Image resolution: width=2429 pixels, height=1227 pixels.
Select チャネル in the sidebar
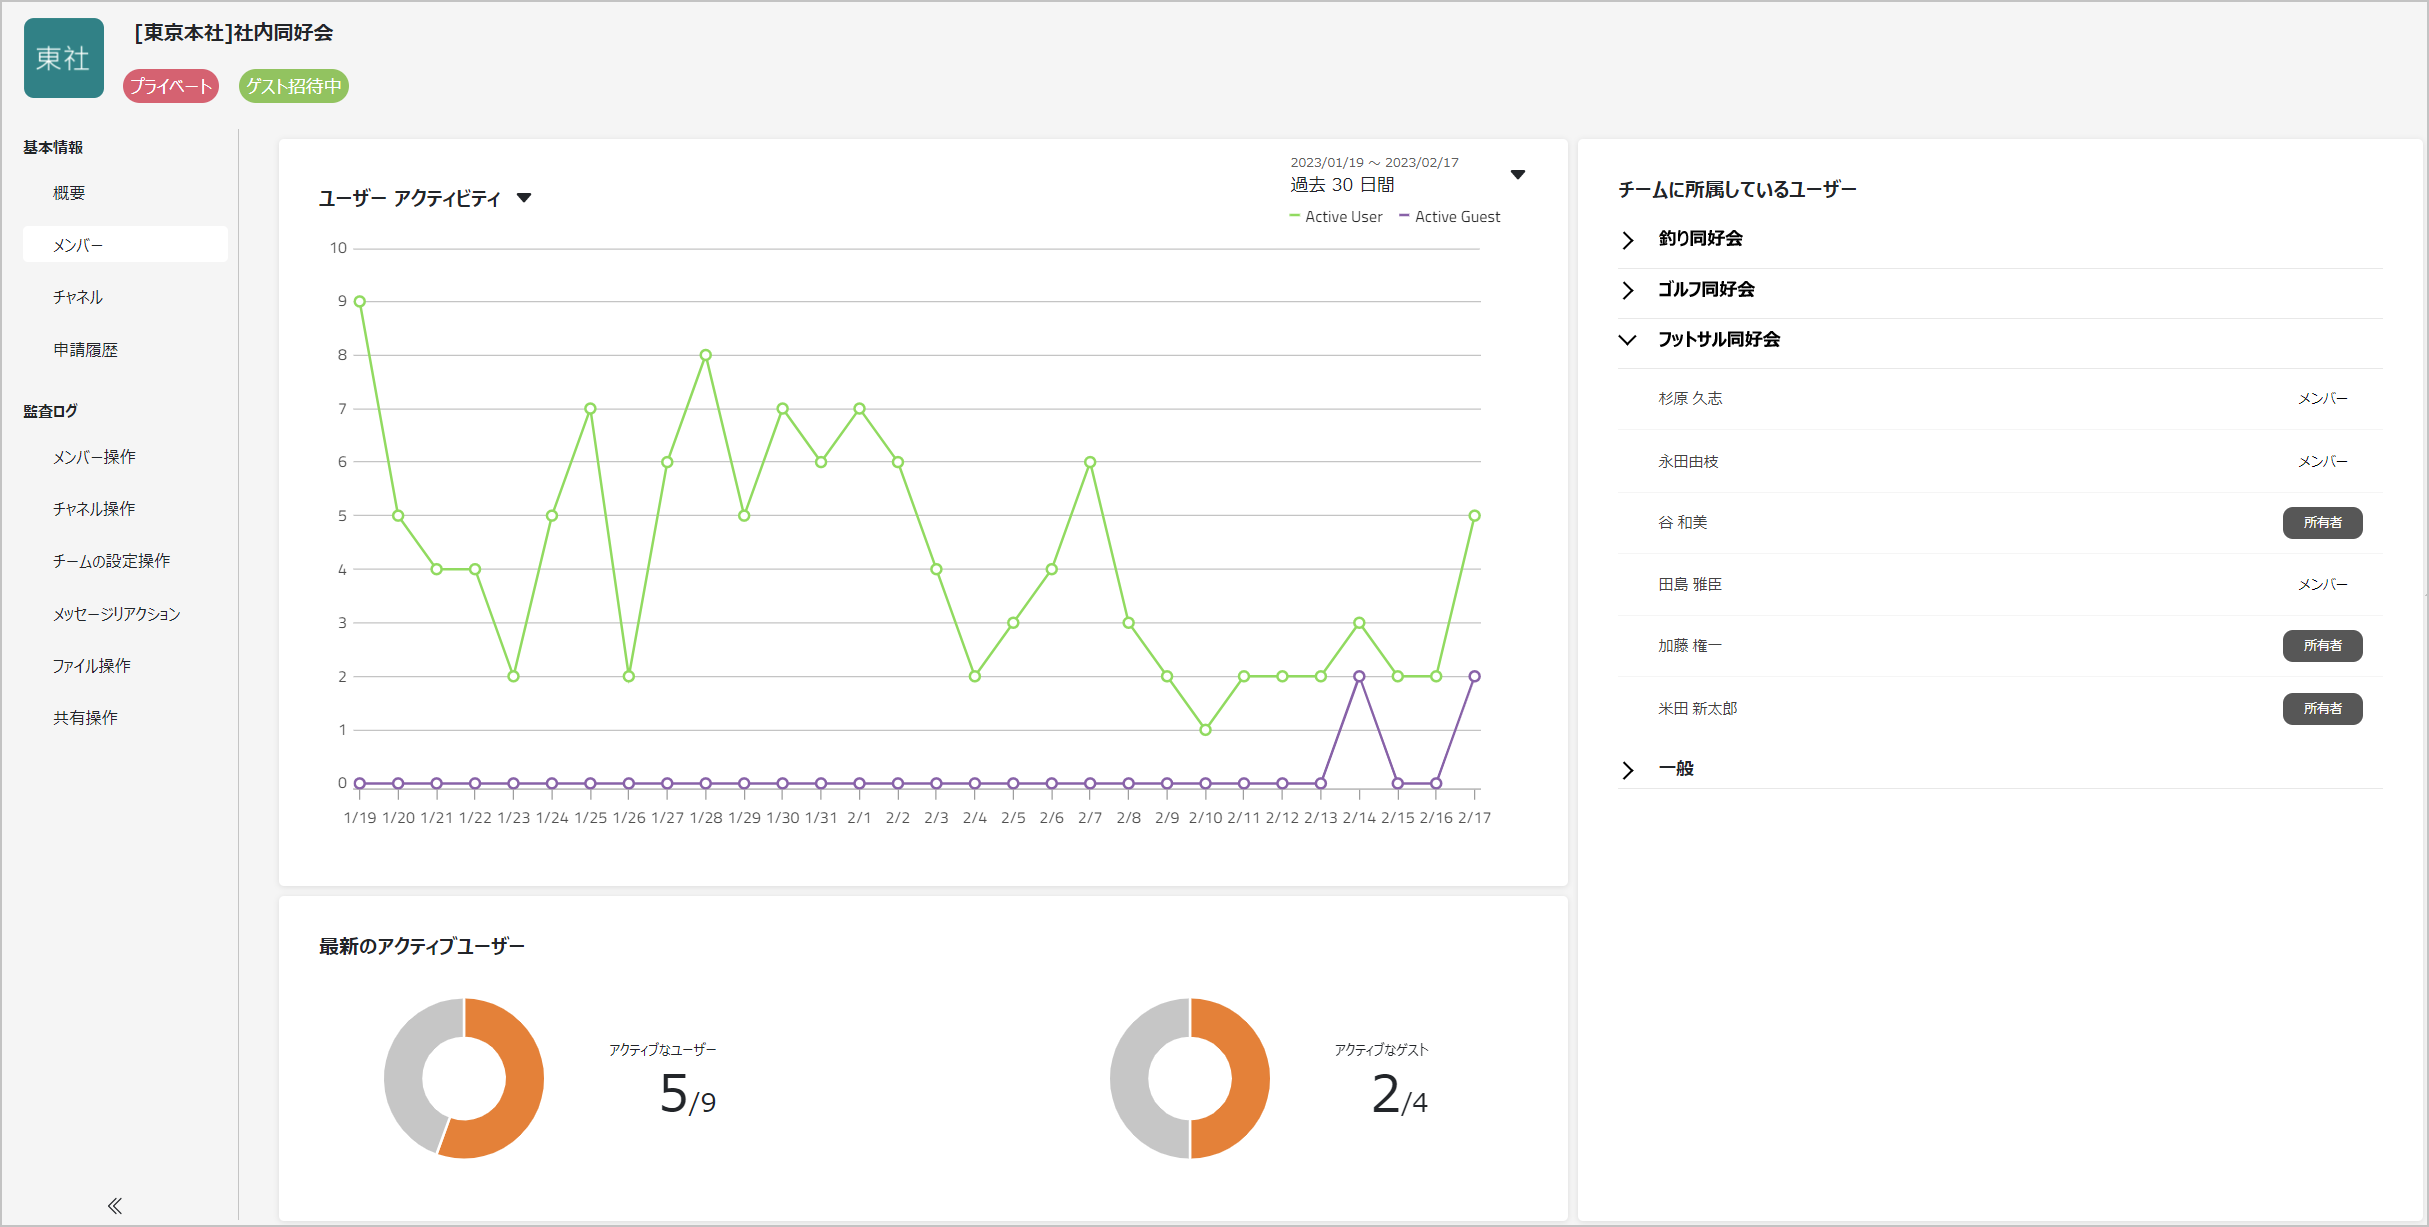pos(78,297)
